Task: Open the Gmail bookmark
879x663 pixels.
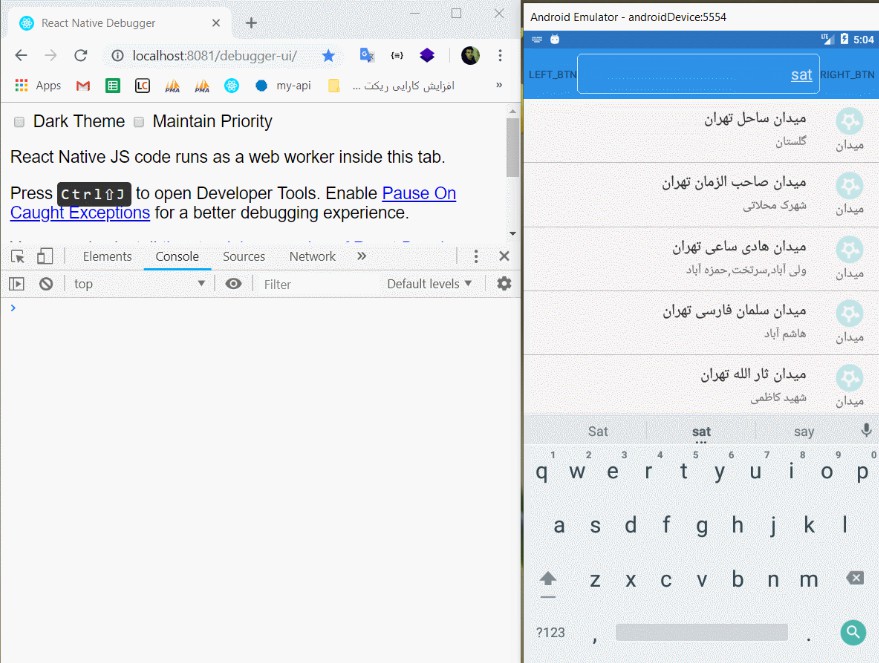Action: [x=83, y=86]
